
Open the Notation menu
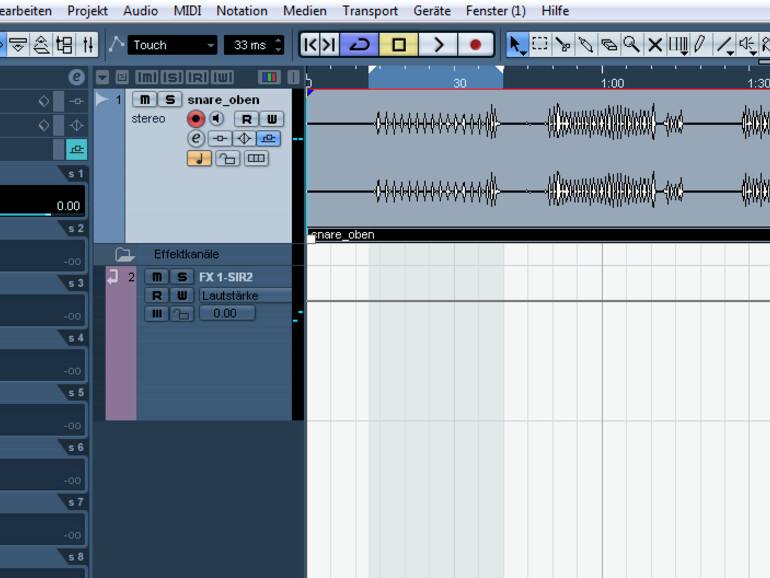(242, 11)
